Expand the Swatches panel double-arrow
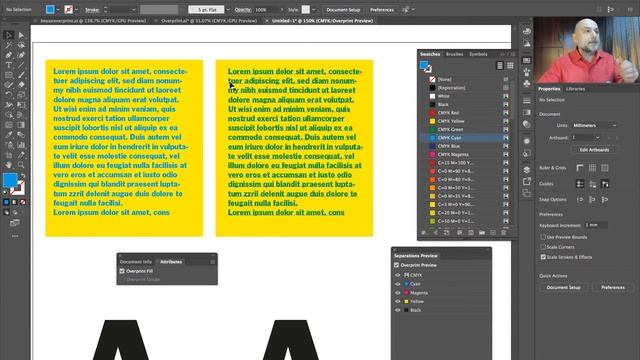Viewport: 640px width, 360px height. coord(503,54)
